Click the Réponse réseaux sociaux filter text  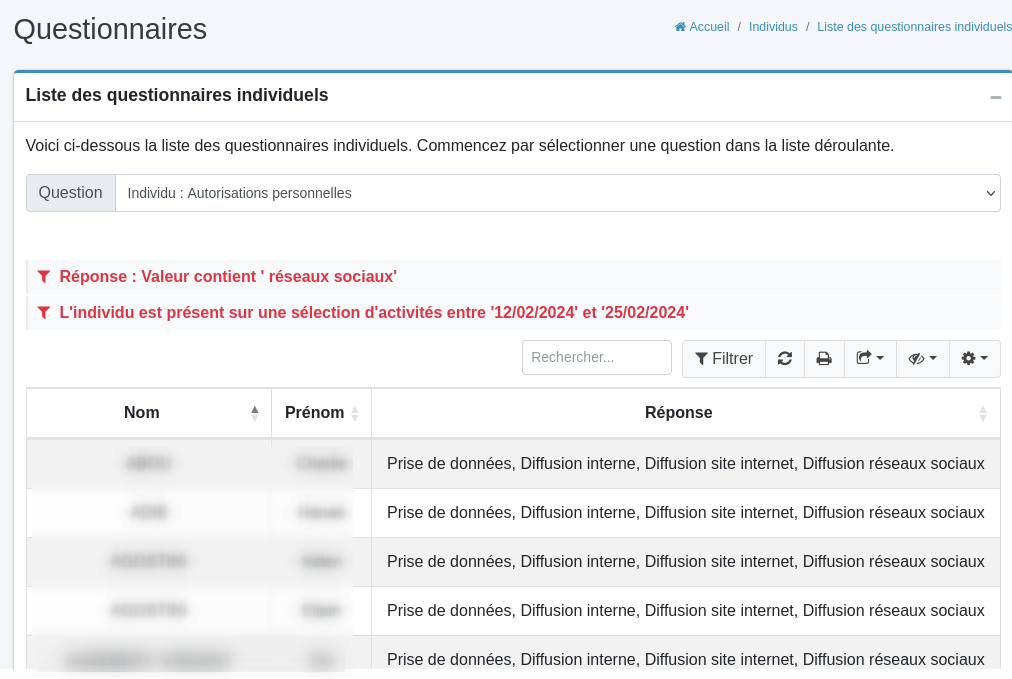click(228, 276)
